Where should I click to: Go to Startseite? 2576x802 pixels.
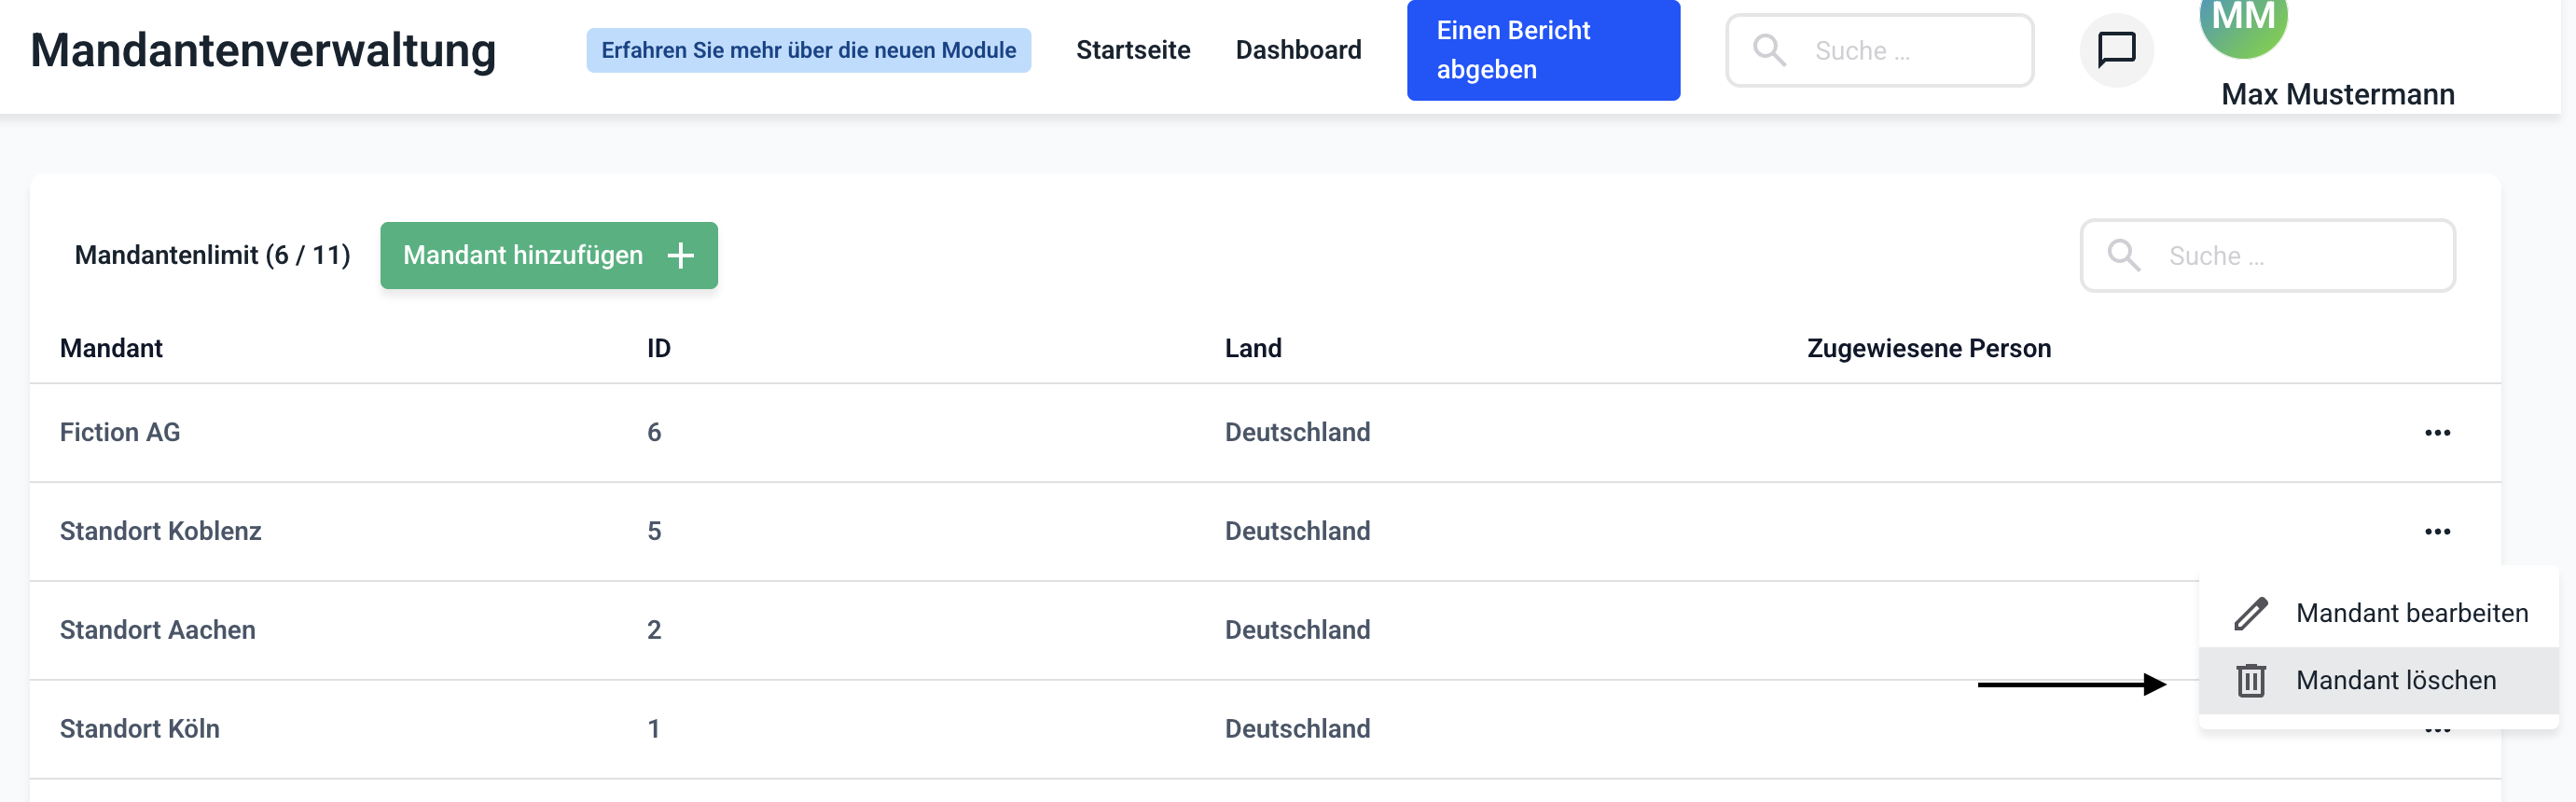[1133, 50]
